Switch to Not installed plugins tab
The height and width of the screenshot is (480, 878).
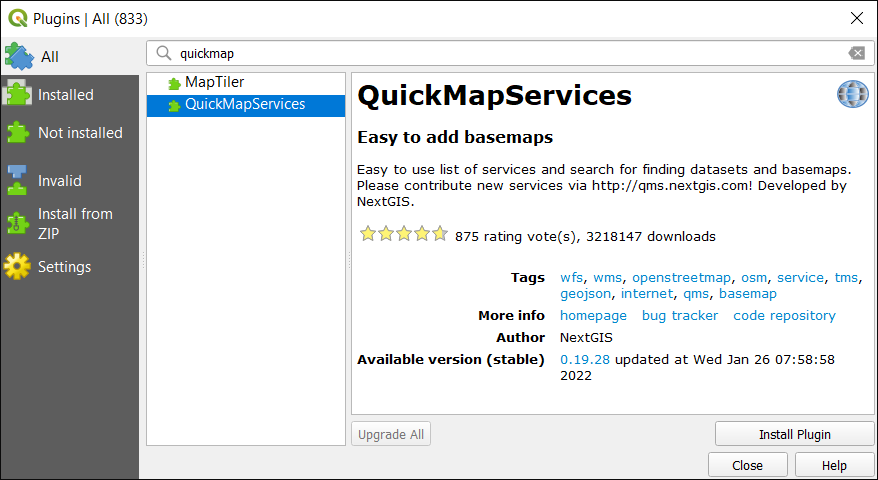(x=69, y=133)
